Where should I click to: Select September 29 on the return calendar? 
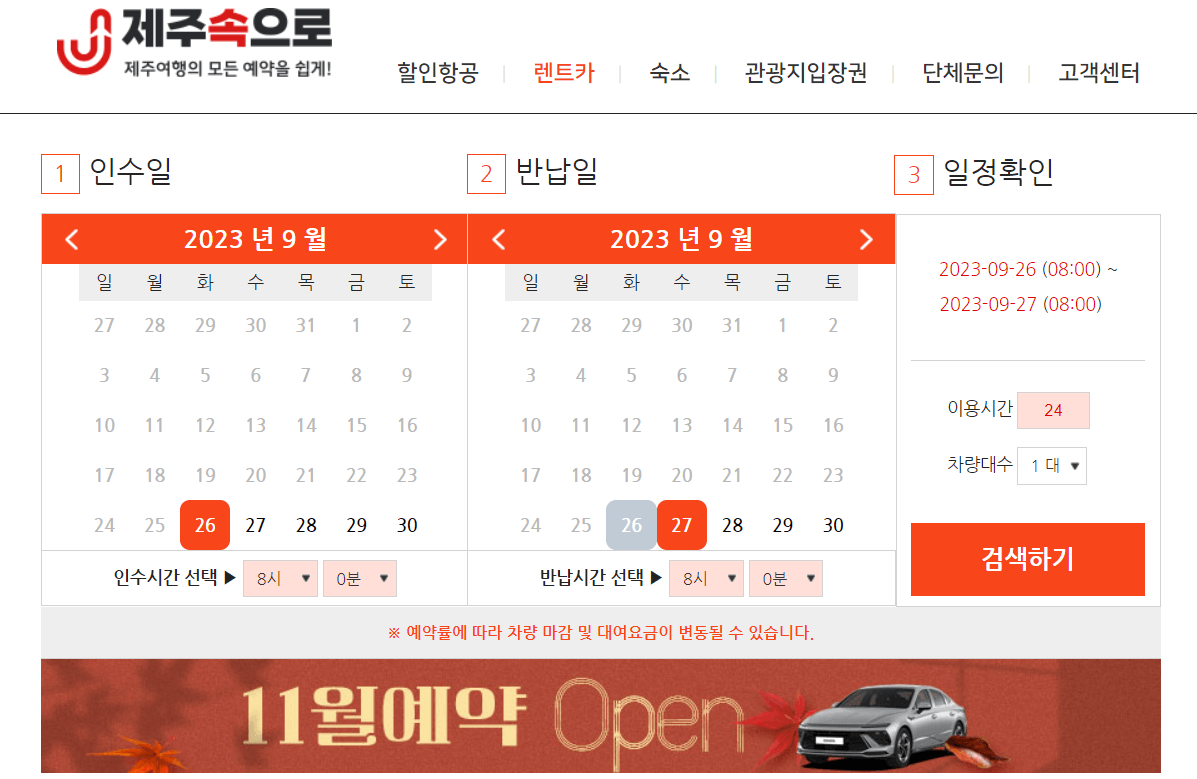coord(782,525)
